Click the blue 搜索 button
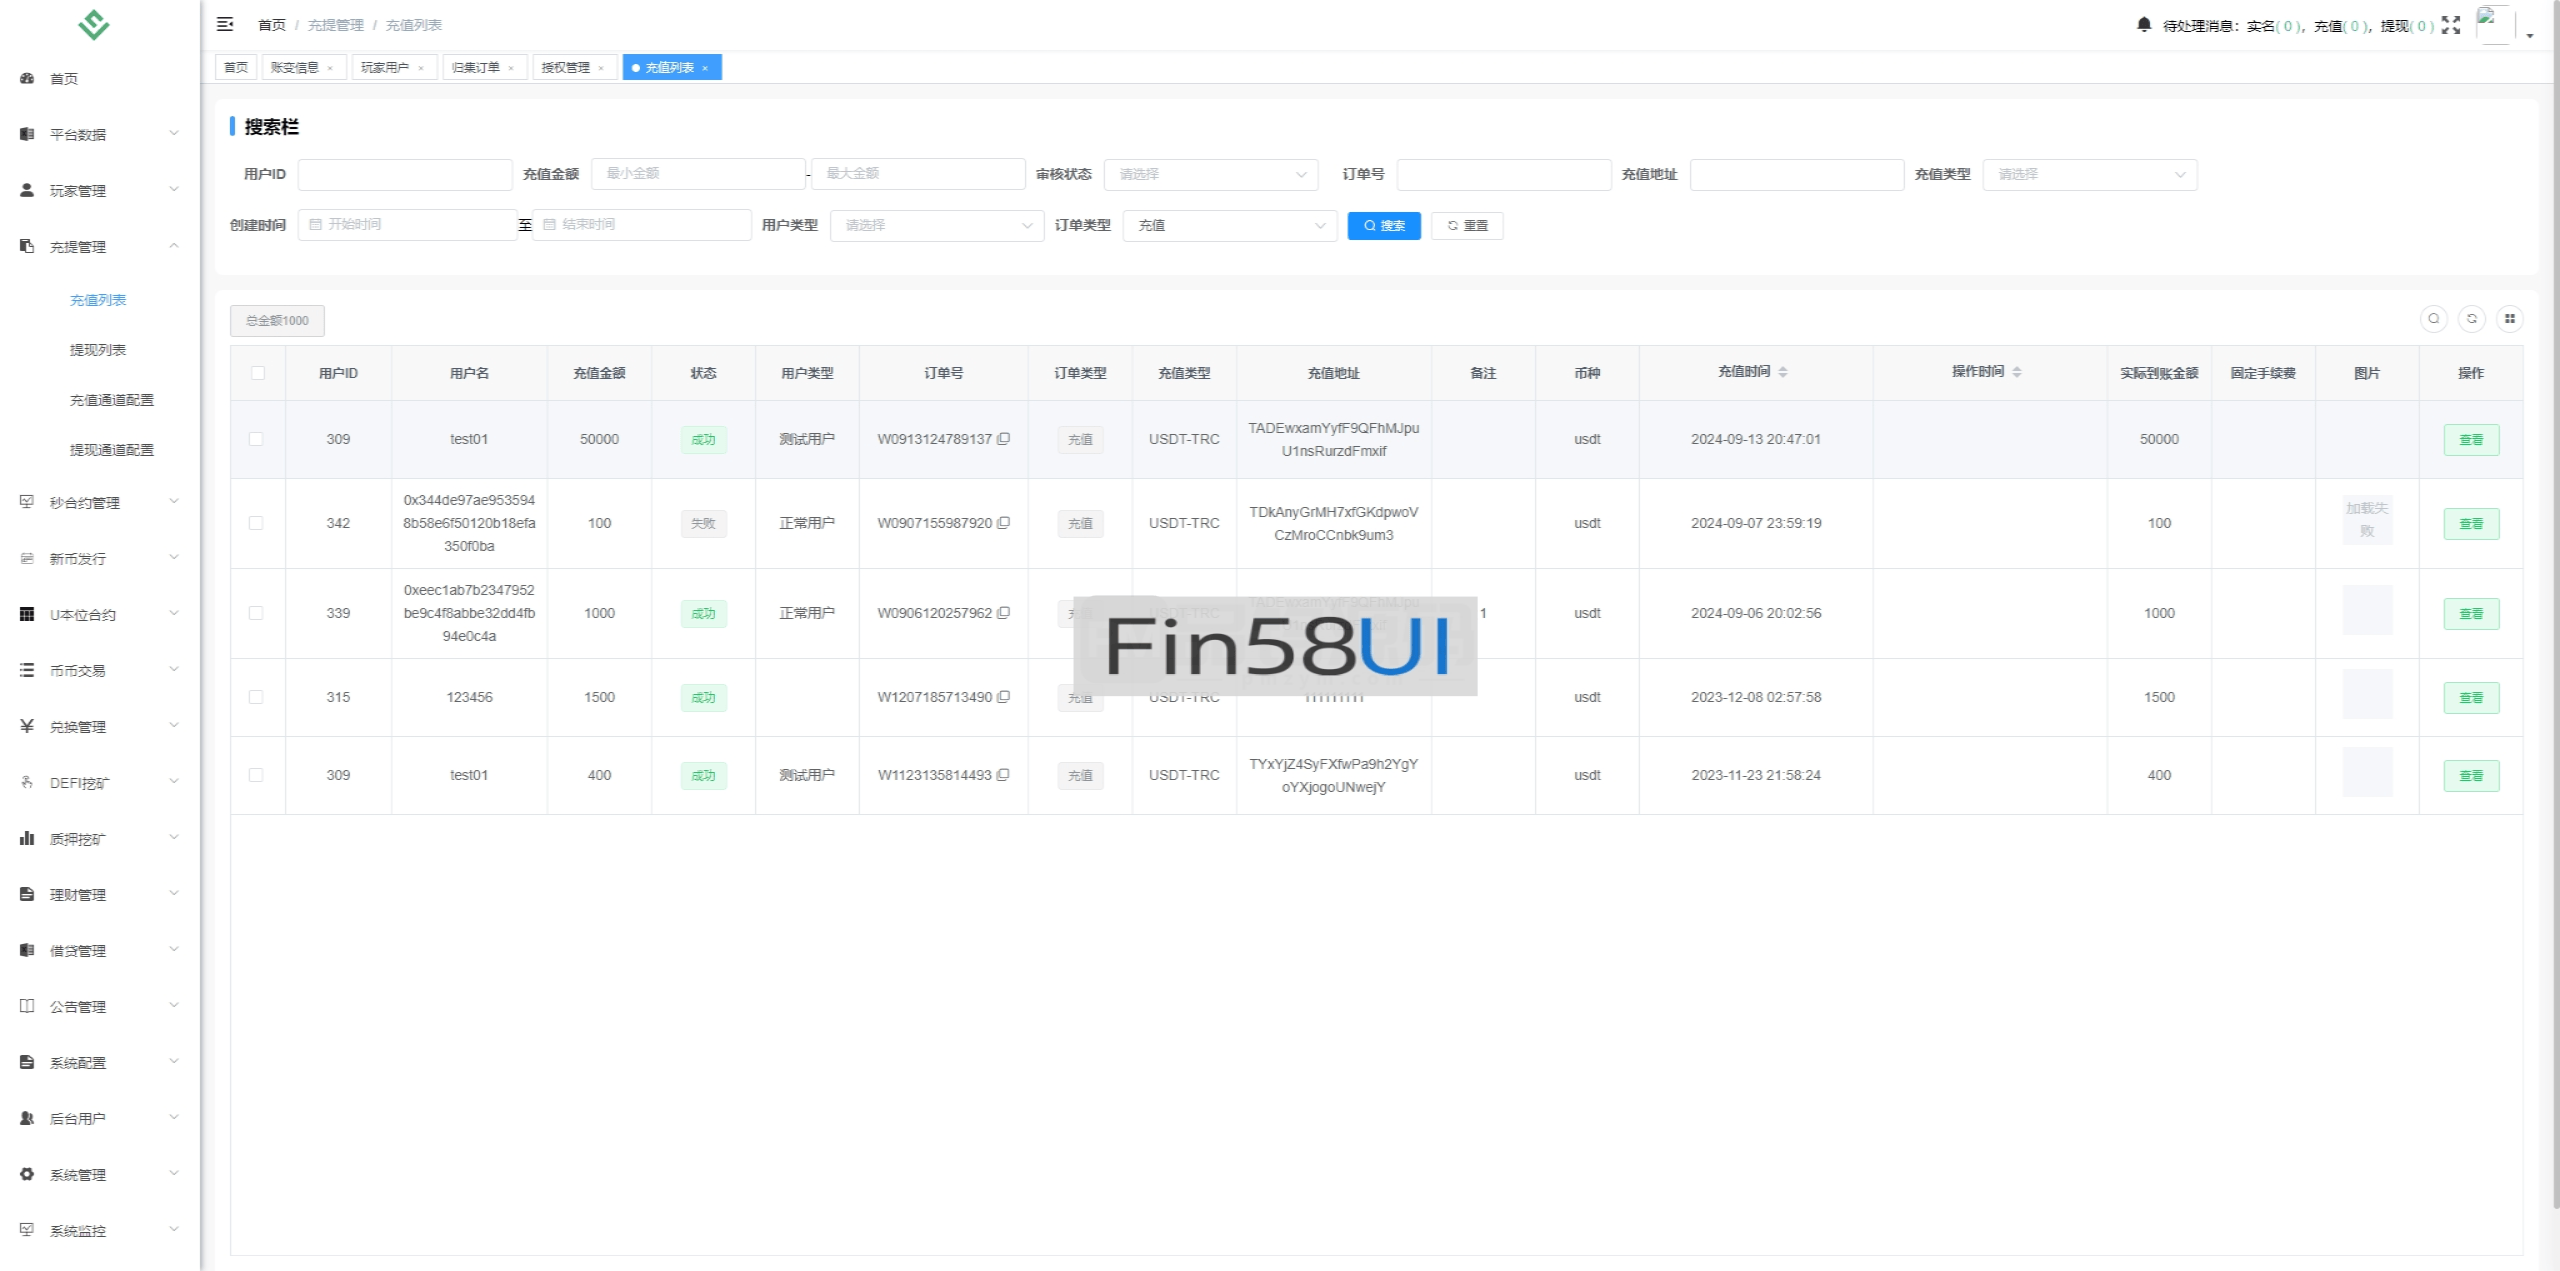2560x1271 pixels. point(1383,225)
